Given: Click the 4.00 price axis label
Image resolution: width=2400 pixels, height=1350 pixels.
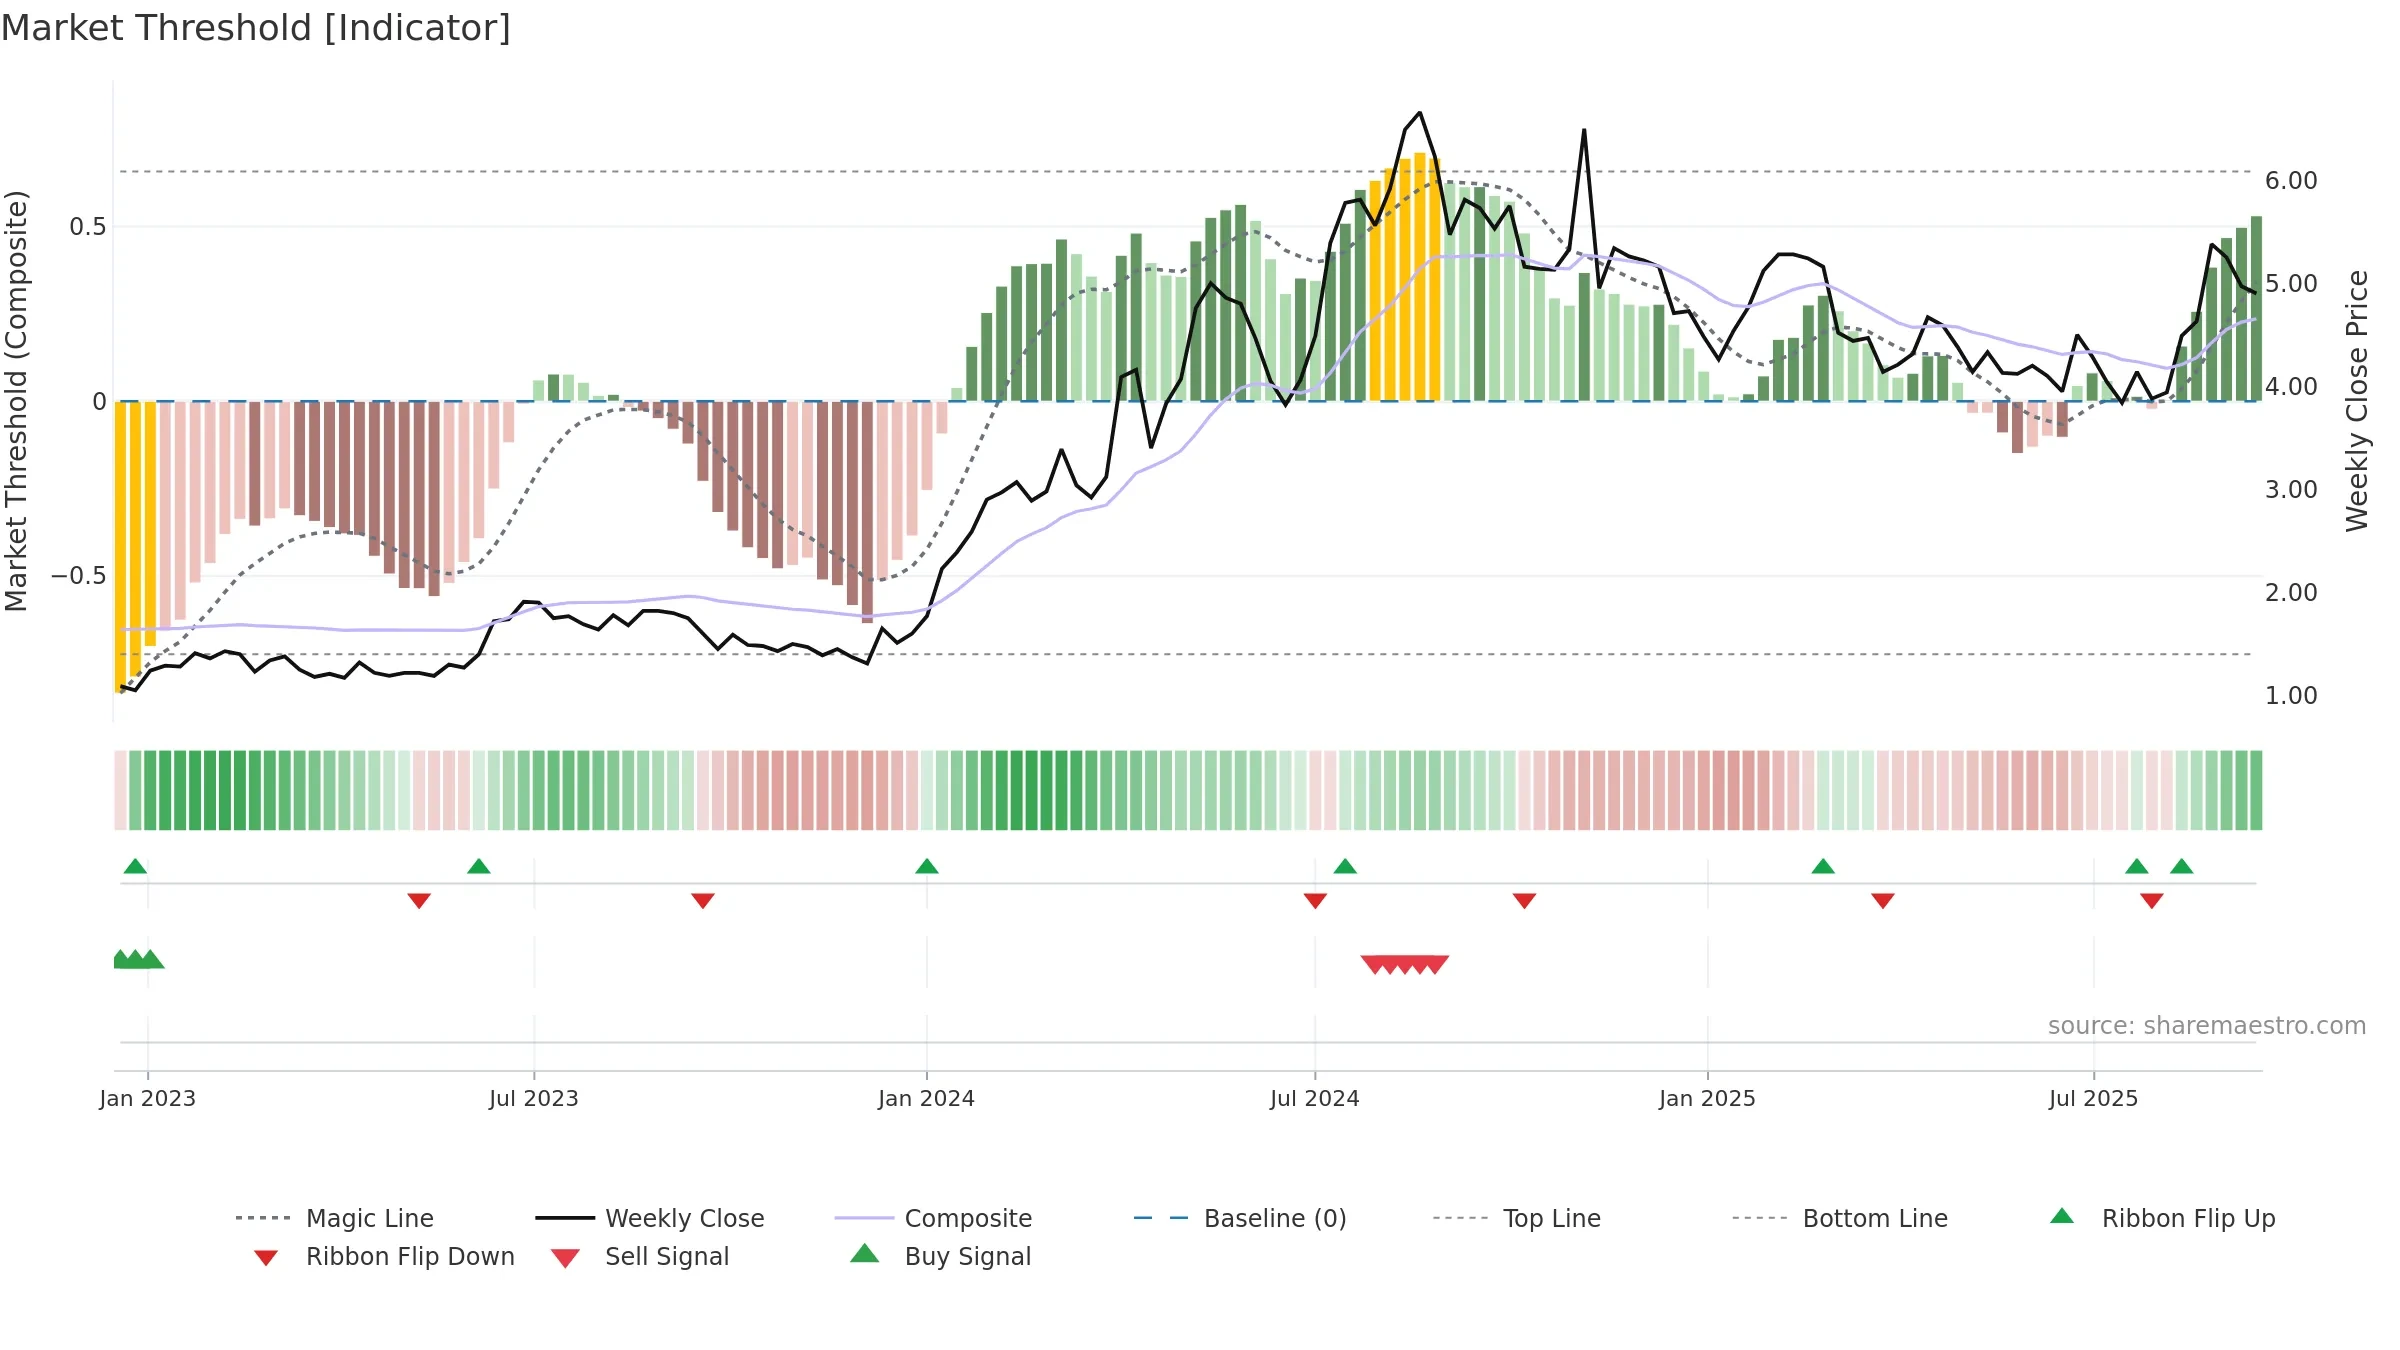Looking at the screenshot, I should (x=2291, y=387).
